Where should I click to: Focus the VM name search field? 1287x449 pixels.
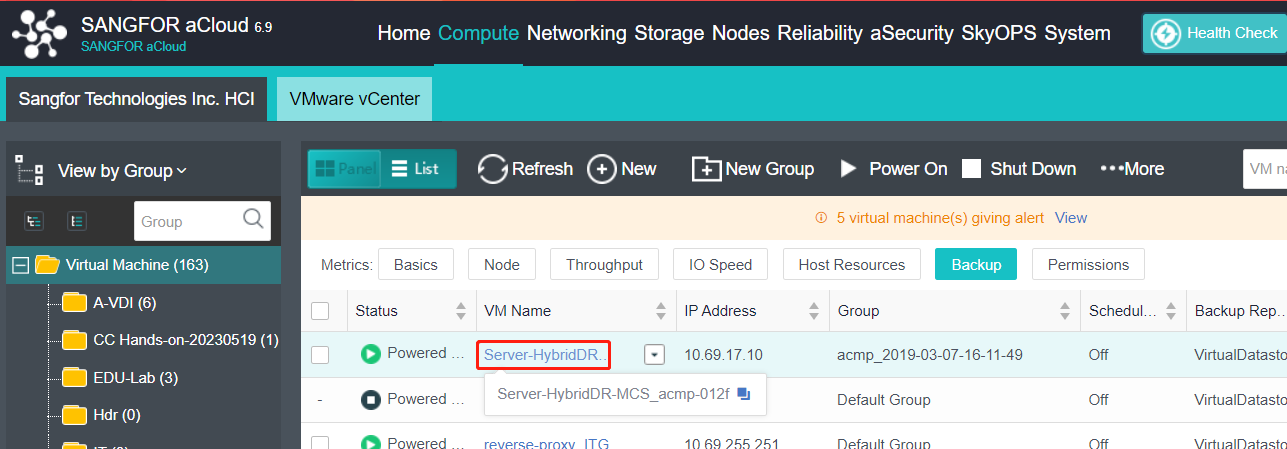(1265, 169)
